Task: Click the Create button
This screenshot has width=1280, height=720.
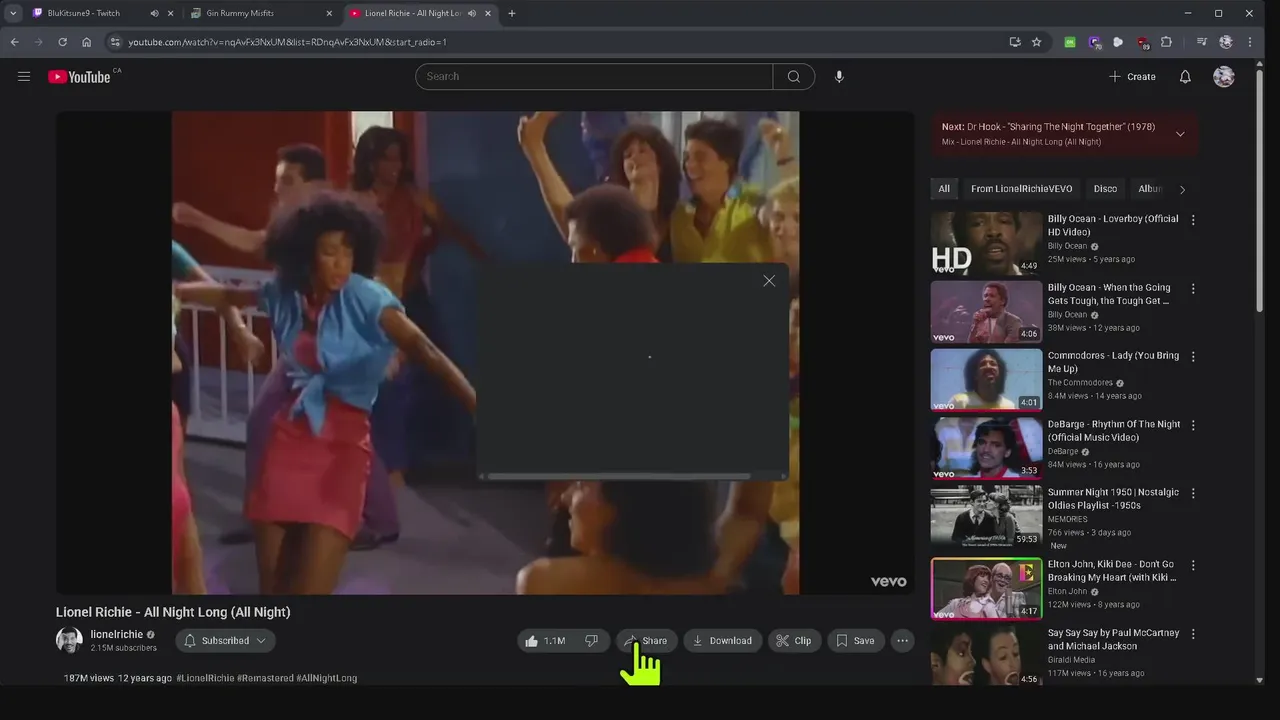Action: pyautogui.click(x=1132, y=77)
